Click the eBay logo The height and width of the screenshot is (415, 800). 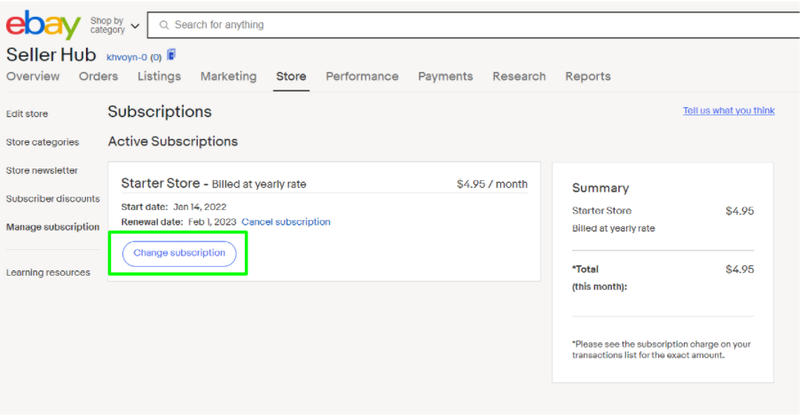[43, 25]
